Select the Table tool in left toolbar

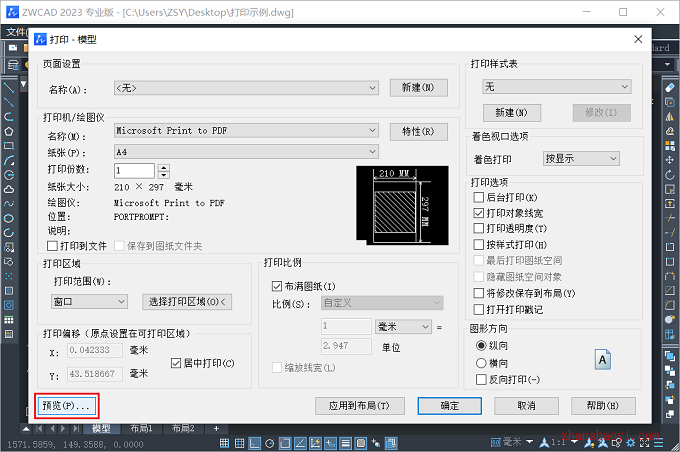(x=9, y=320)
